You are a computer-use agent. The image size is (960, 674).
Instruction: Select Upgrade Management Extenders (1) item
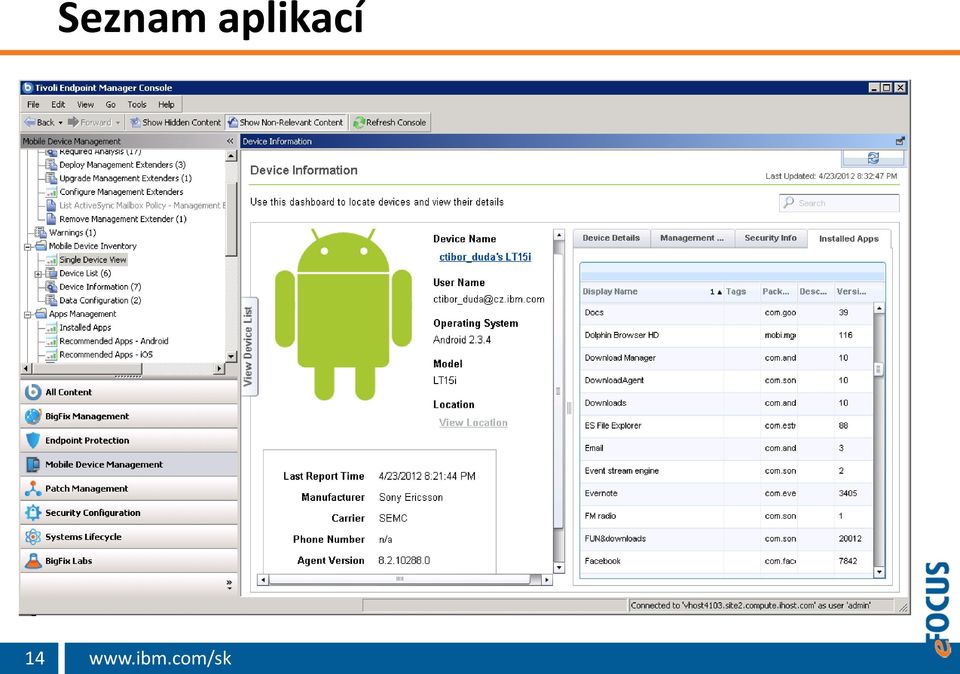125,178
